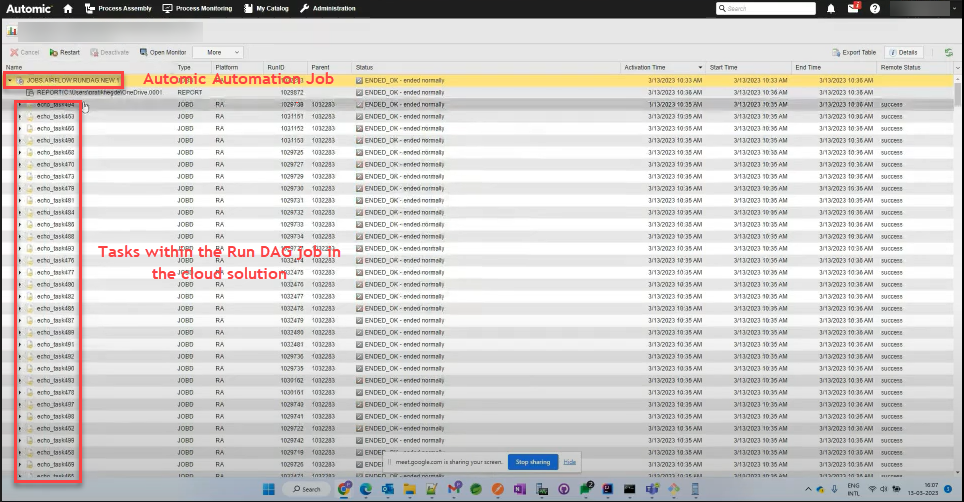Click the Windows taskbar Search box

point(307,489)
